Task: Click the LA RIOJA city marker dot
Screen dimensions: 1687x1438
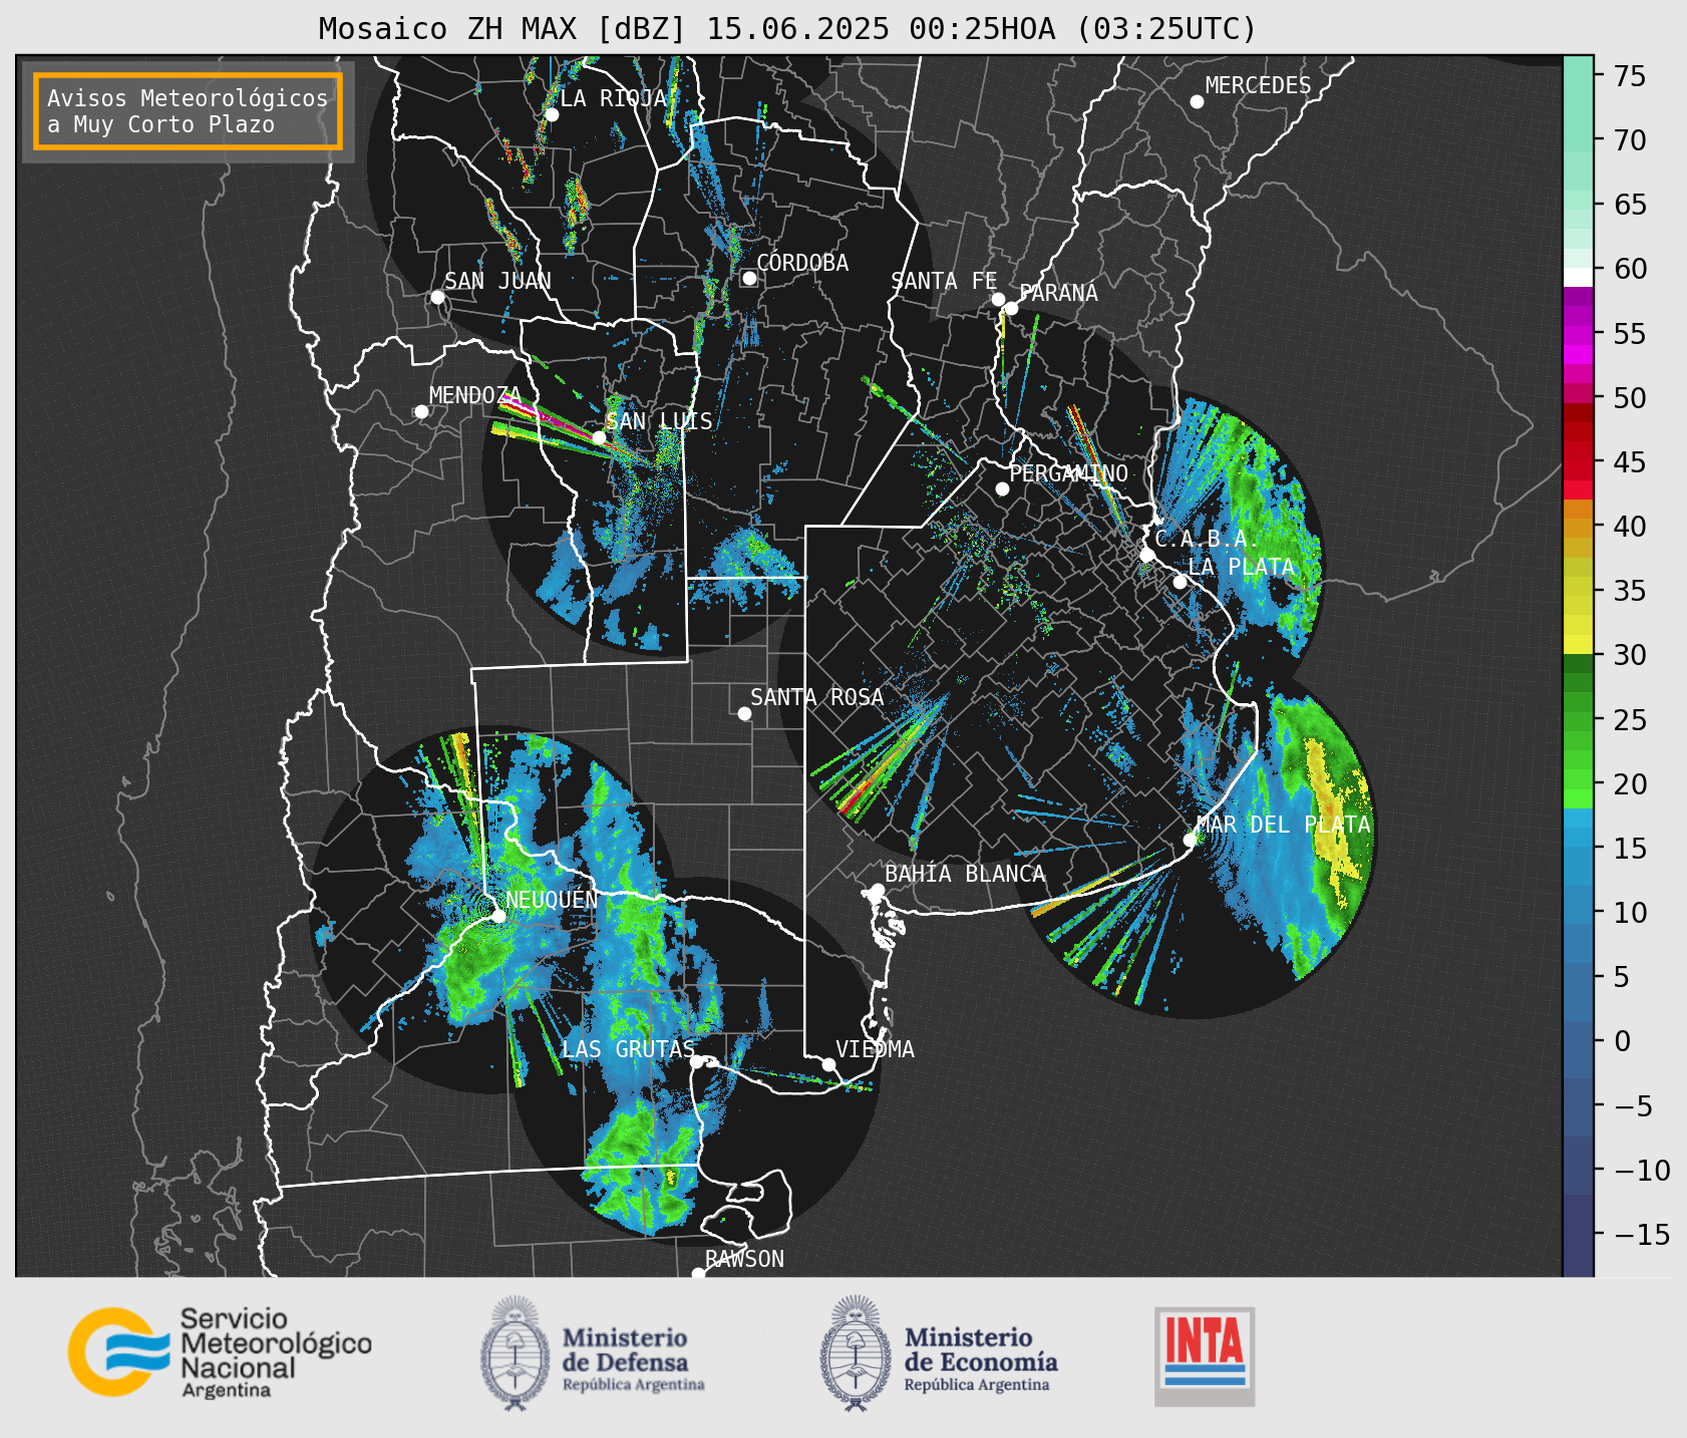Action: [552, 115]
